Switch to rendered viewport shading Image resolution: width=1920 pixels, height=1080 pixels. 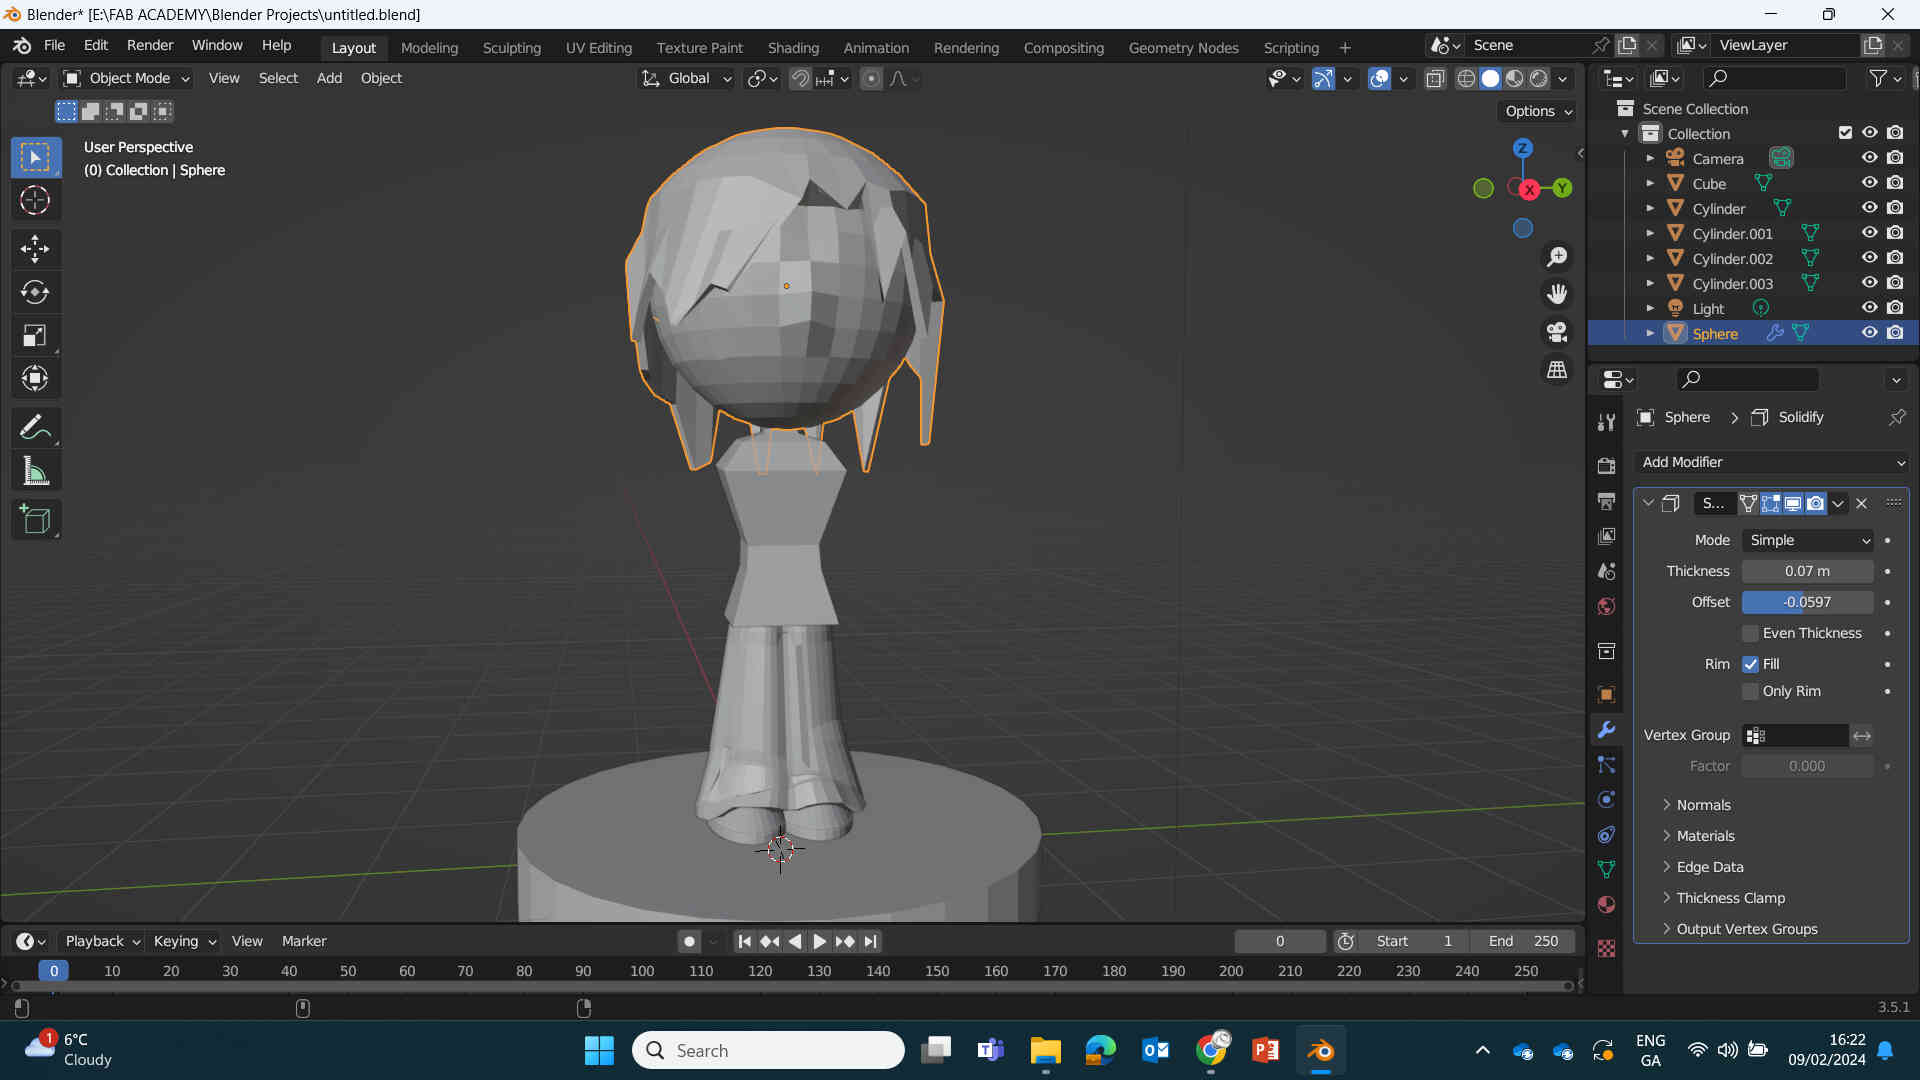tap(1539, 78)
